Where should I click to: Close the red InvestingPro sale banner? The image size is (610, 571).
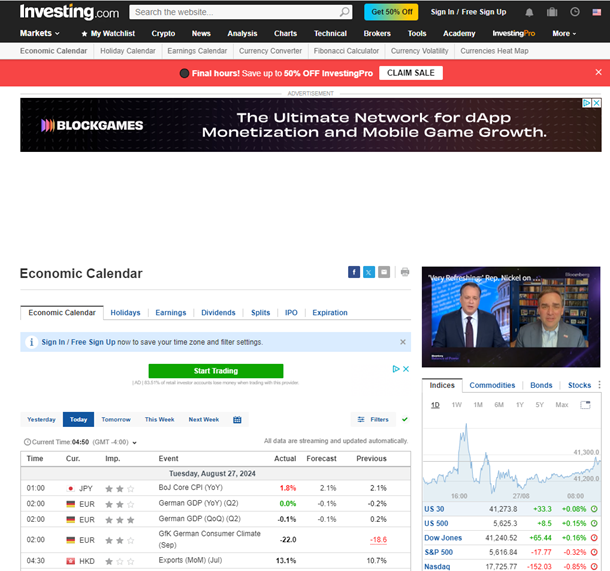click(598, 72)
